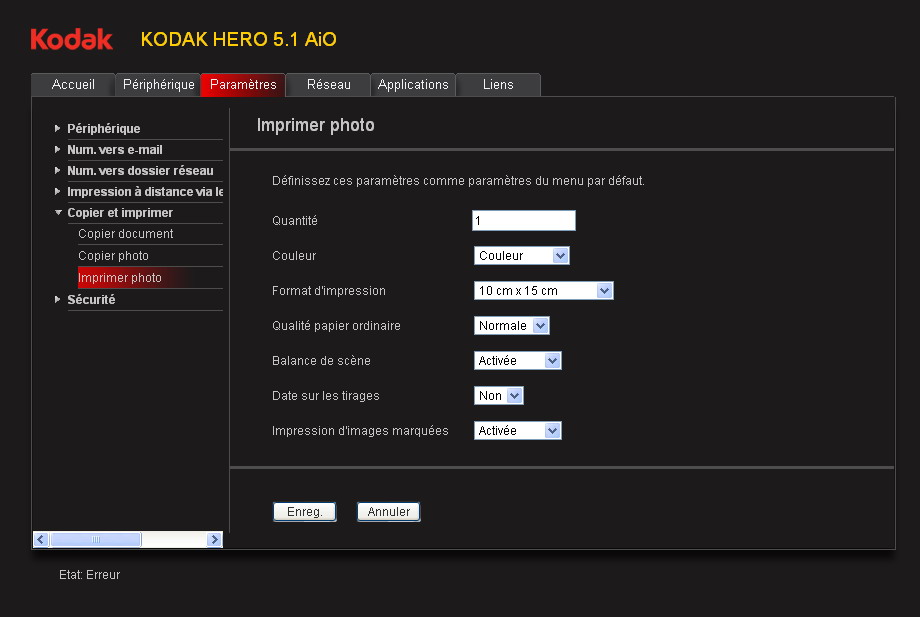This screenshot has height=617, width=920.
Task: Click the Enreg. button
Action: click(x=304, y=512)
